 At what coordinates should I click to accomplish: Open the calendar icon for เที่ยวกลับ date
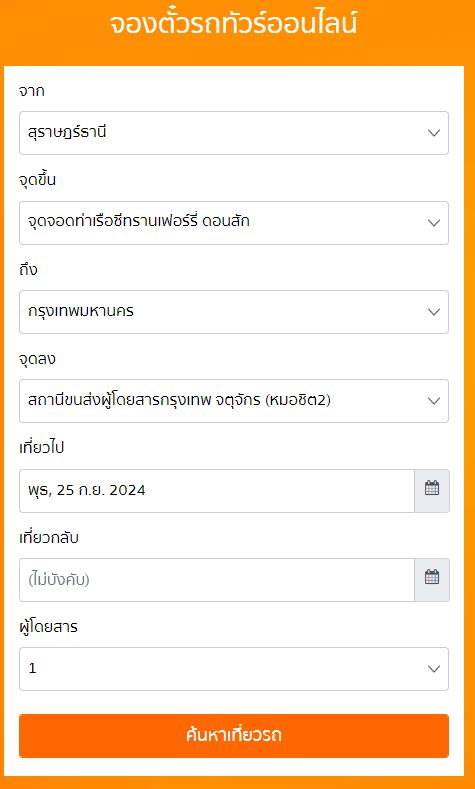[432, 580]
